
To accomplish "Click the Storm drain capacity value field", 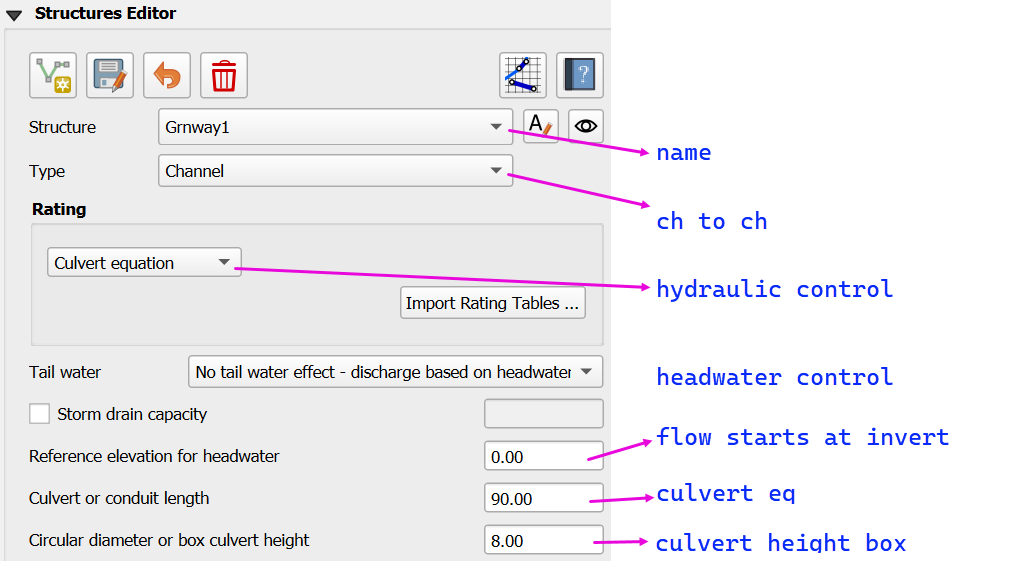I will tap(543, 414).
